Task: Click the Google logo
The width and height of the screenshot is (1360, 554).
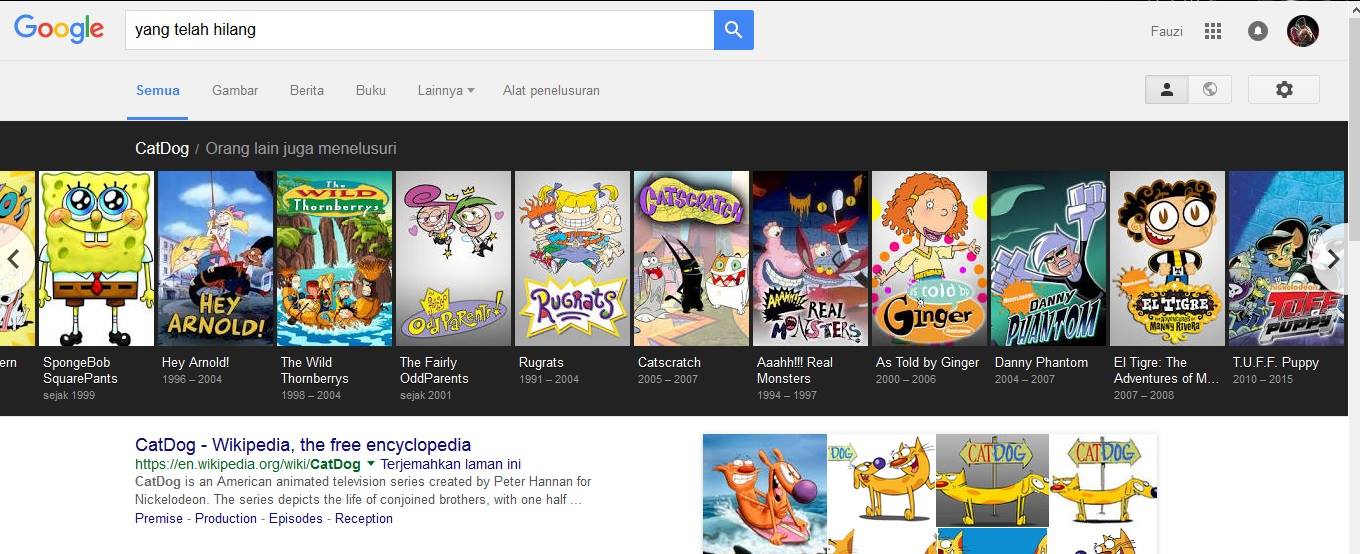Action: [x=59, y=29]
